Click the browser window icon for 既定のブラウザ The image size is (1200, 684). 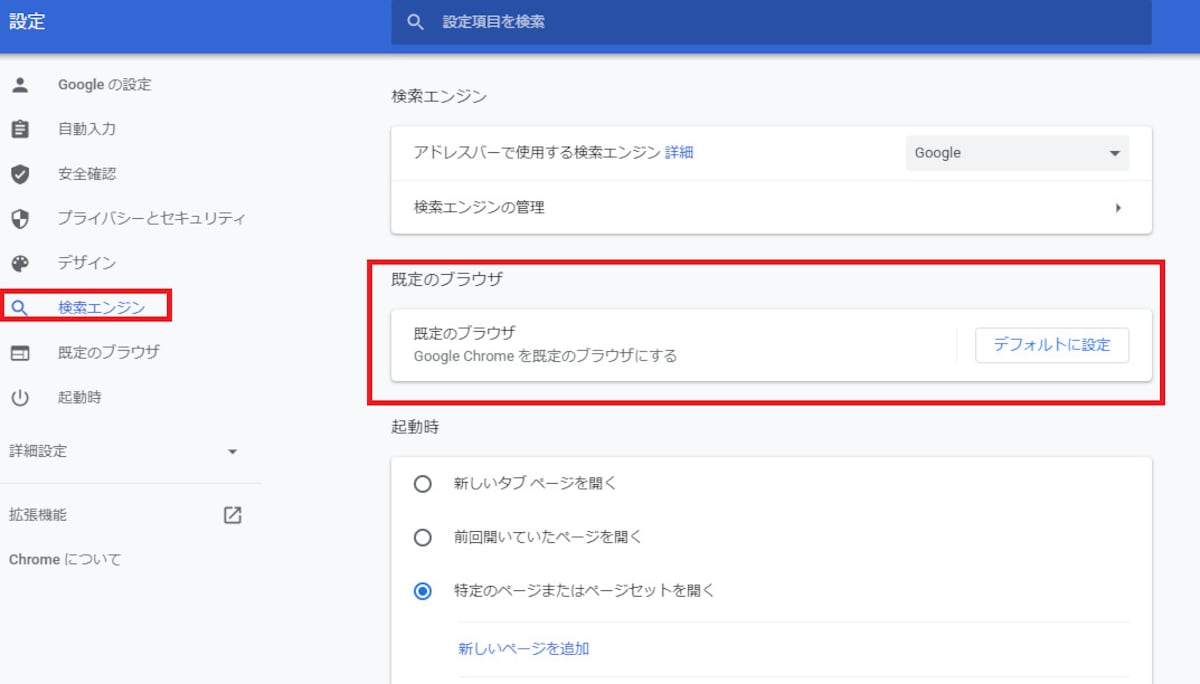tap(20, 353)
